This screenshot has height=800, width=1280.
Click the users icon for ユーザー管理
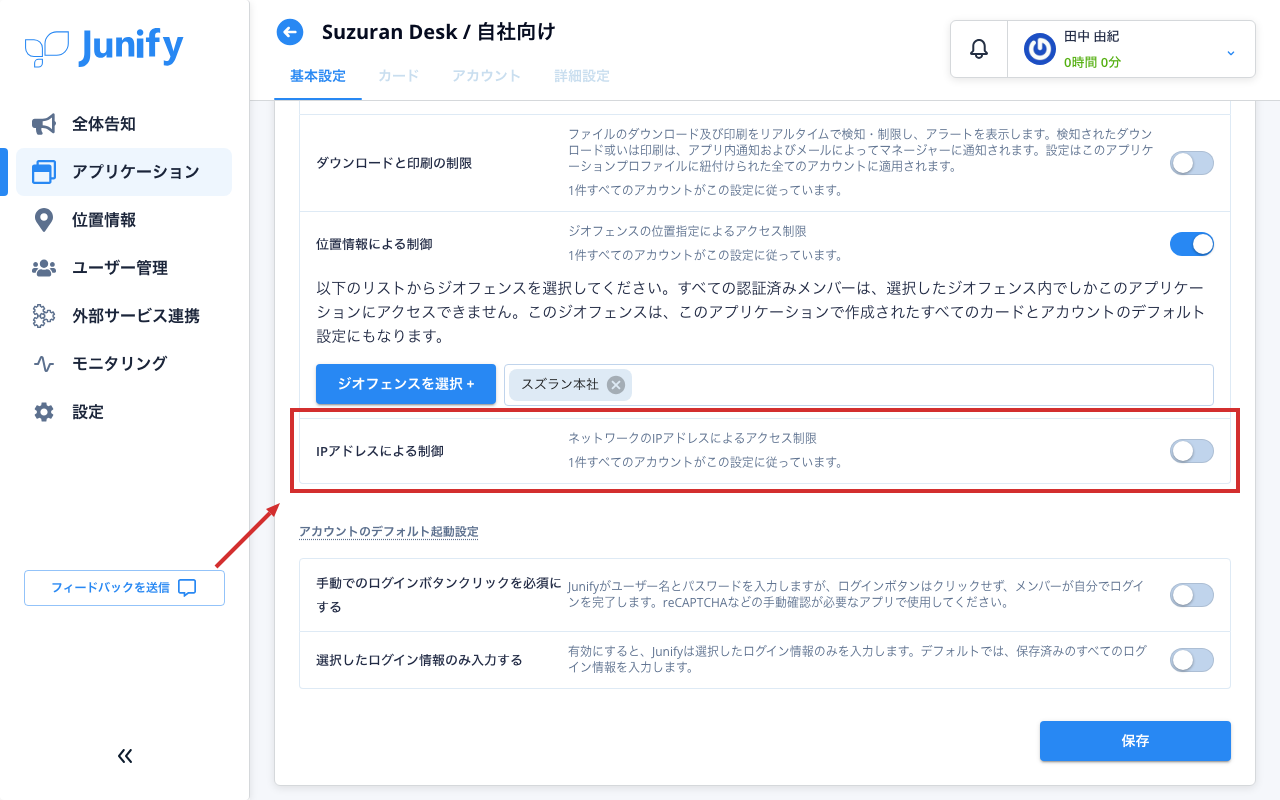[43, 268]
